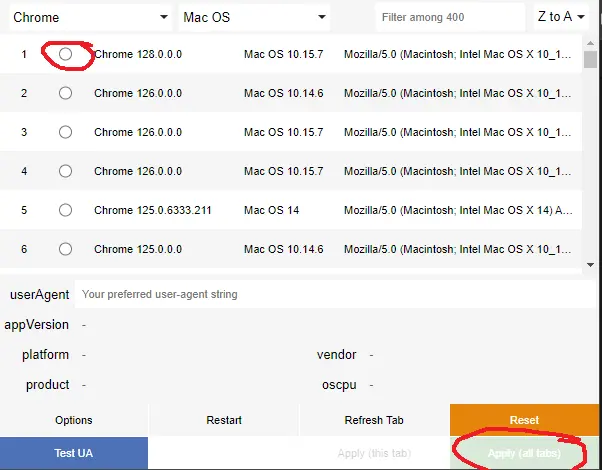Click the Apply (this tab) button
The height and width of the screenshot is (470, 602).
pyautogui.click(x=374, y=453)
